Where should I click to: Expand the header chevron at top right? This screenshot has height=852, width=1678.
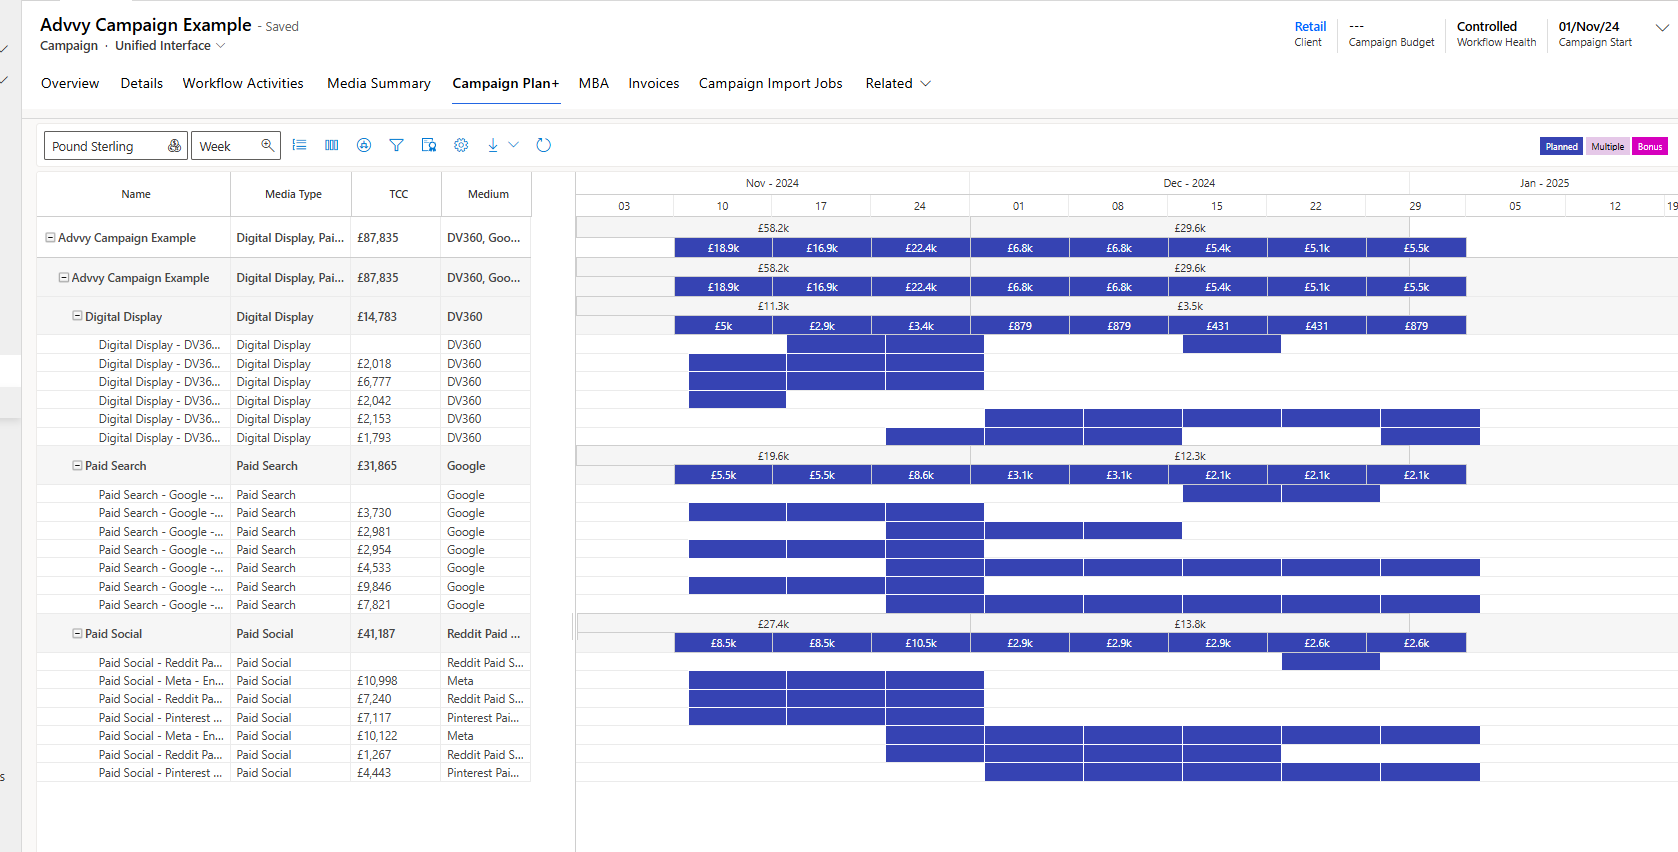(x=1662, y=28)
